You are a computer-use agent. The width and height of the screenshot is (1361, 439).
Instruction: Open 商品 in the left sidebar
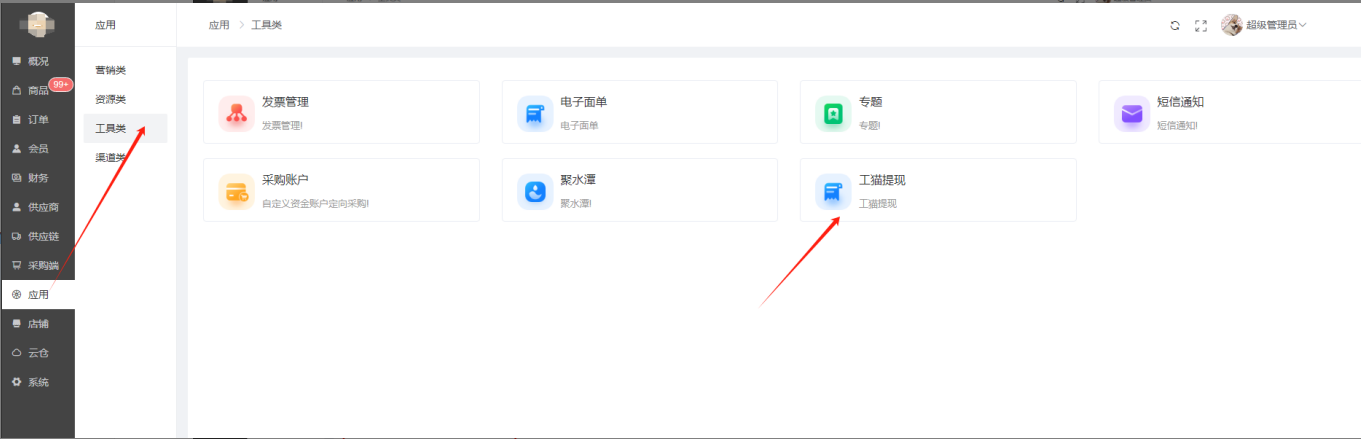pyautogui.click(x=37, y=91)
